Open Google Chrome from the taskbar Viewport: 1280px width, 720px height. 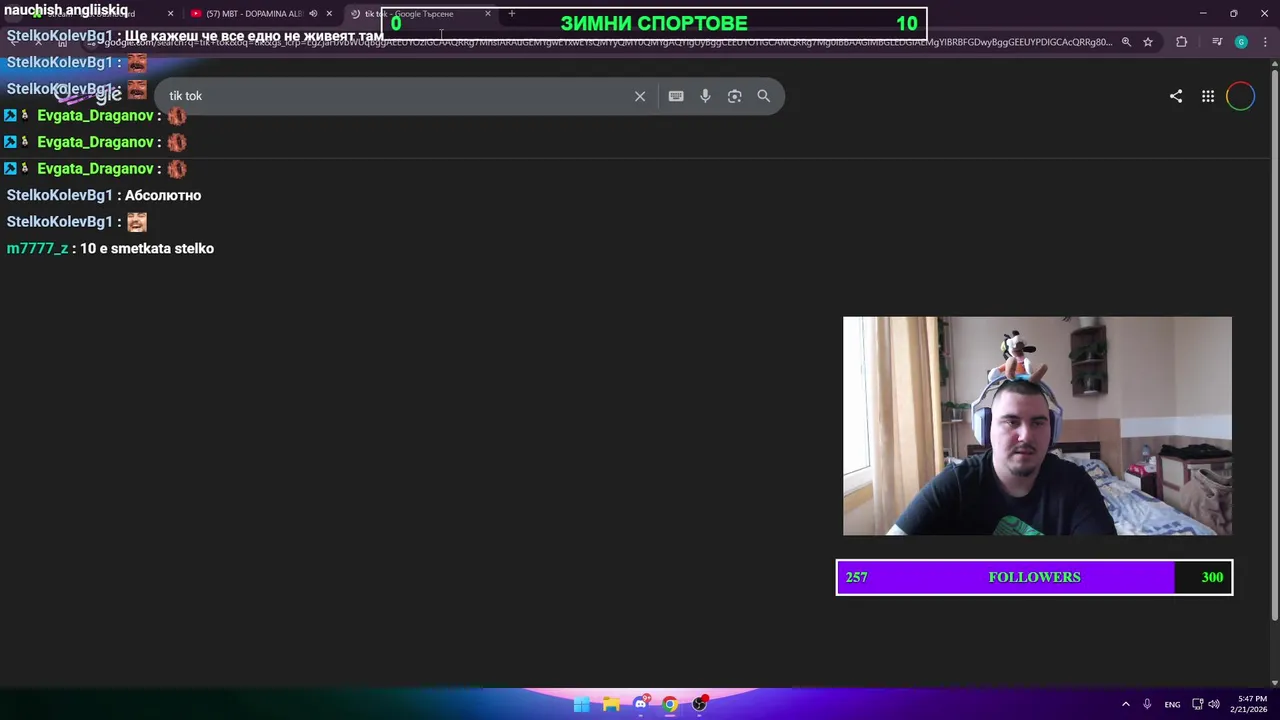click(670, 704)
